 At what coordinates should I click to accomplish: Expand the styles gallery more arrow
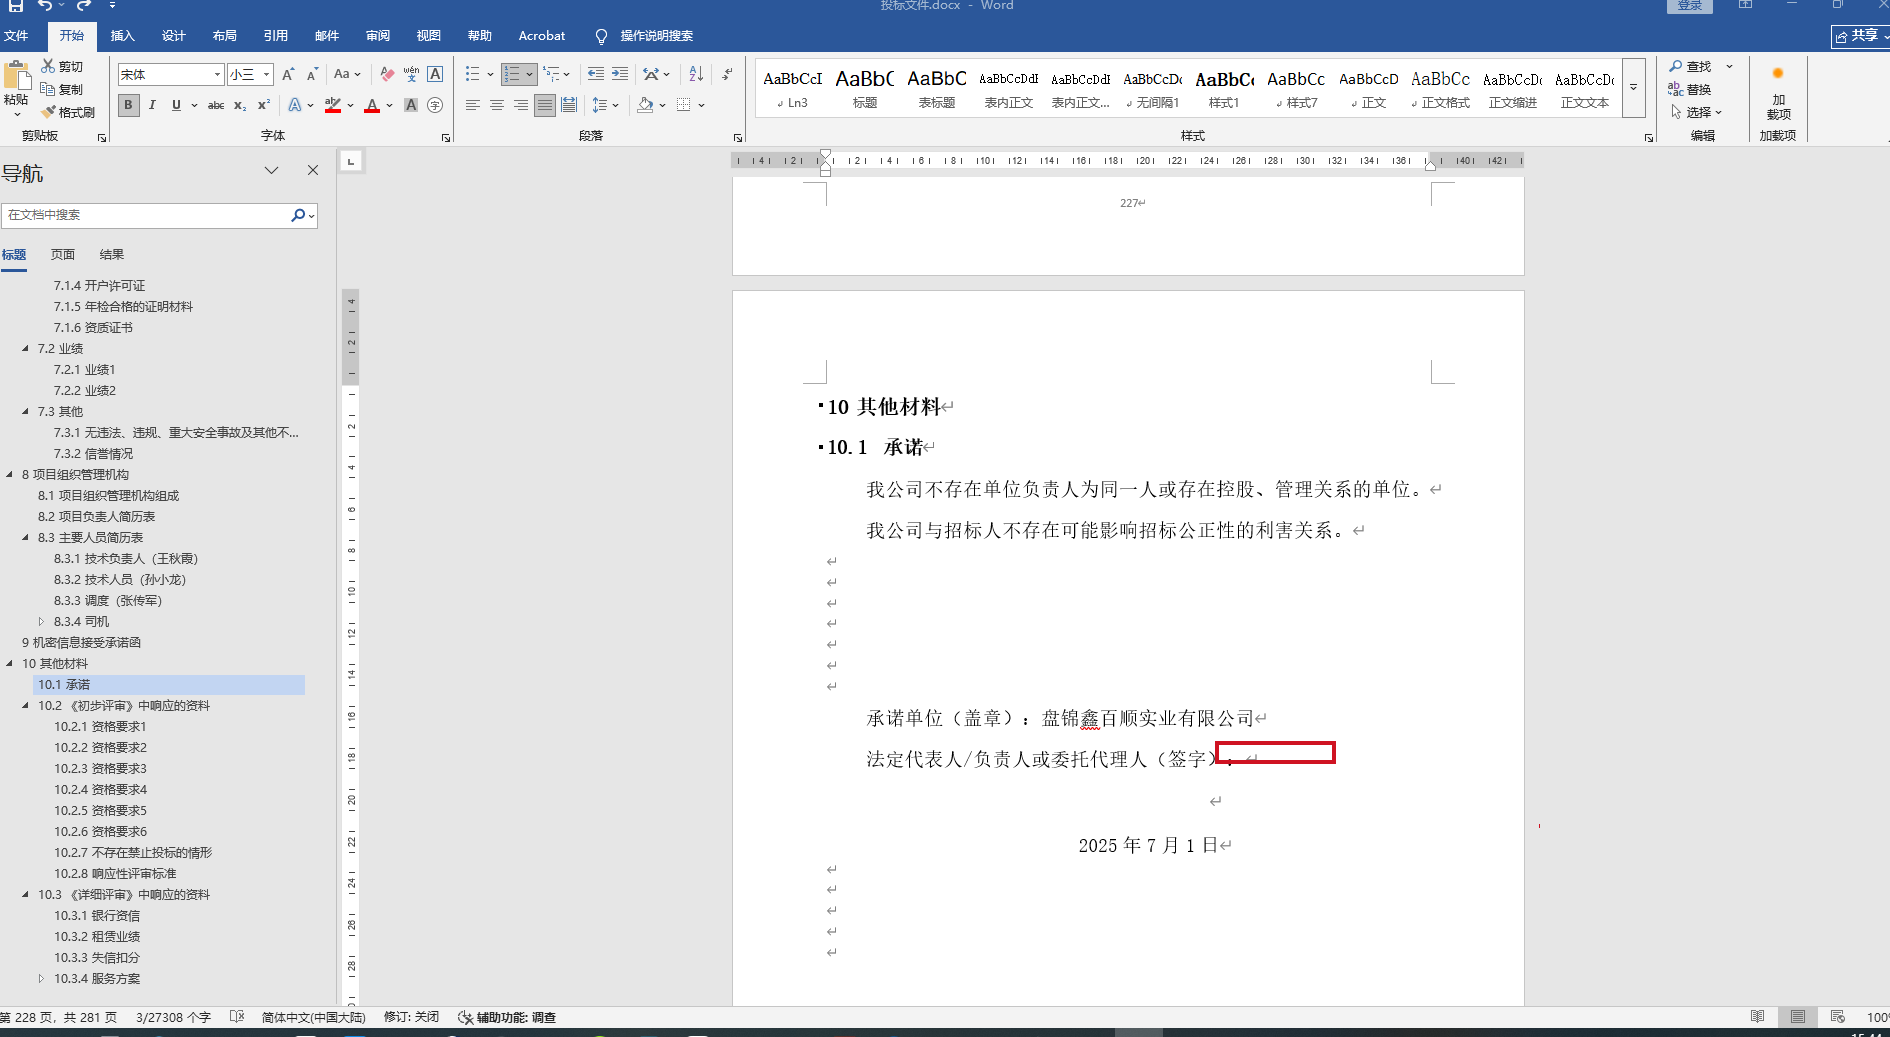(1634, 88)
